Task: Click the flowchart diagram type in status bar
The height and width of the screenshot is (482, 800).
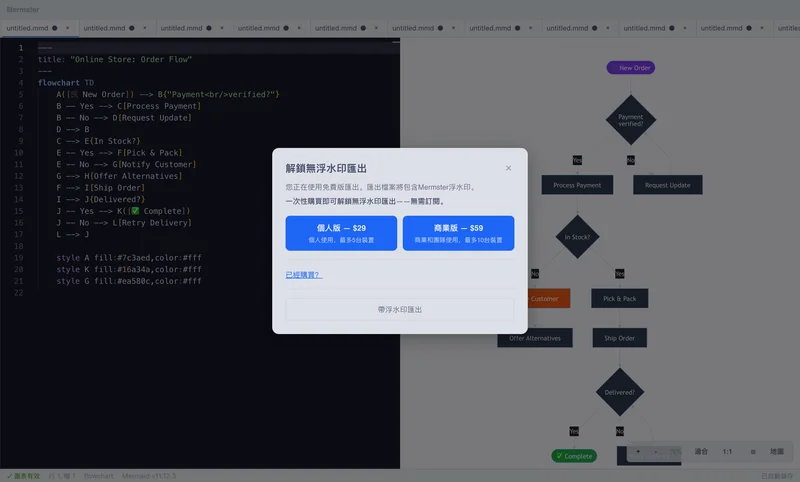Action: point(98,476)
